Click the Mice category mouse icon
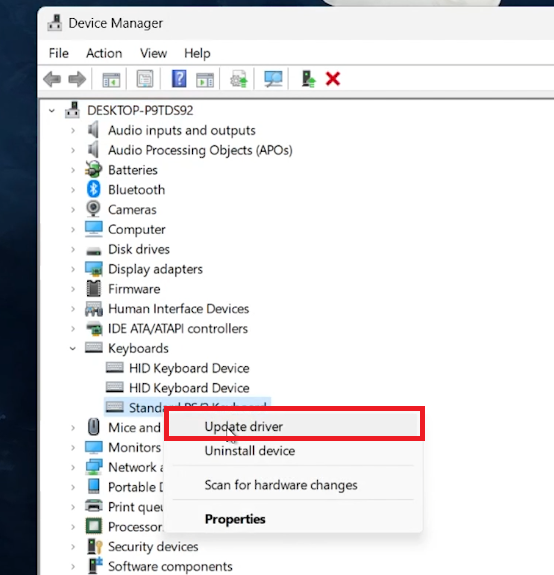554x575 pixels. (x=93, y=427)
